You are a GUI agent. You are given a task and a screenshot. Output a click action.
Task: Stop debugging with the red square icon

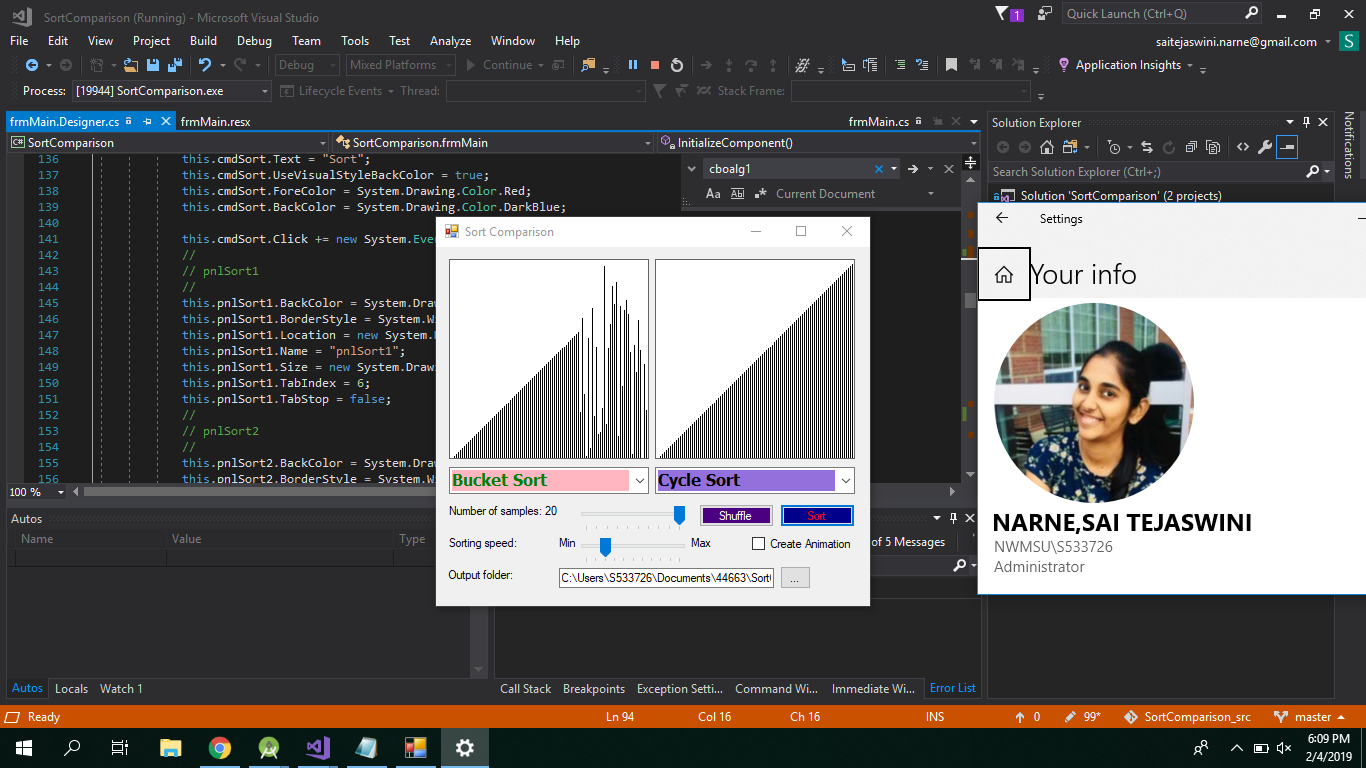coord(655,65)
